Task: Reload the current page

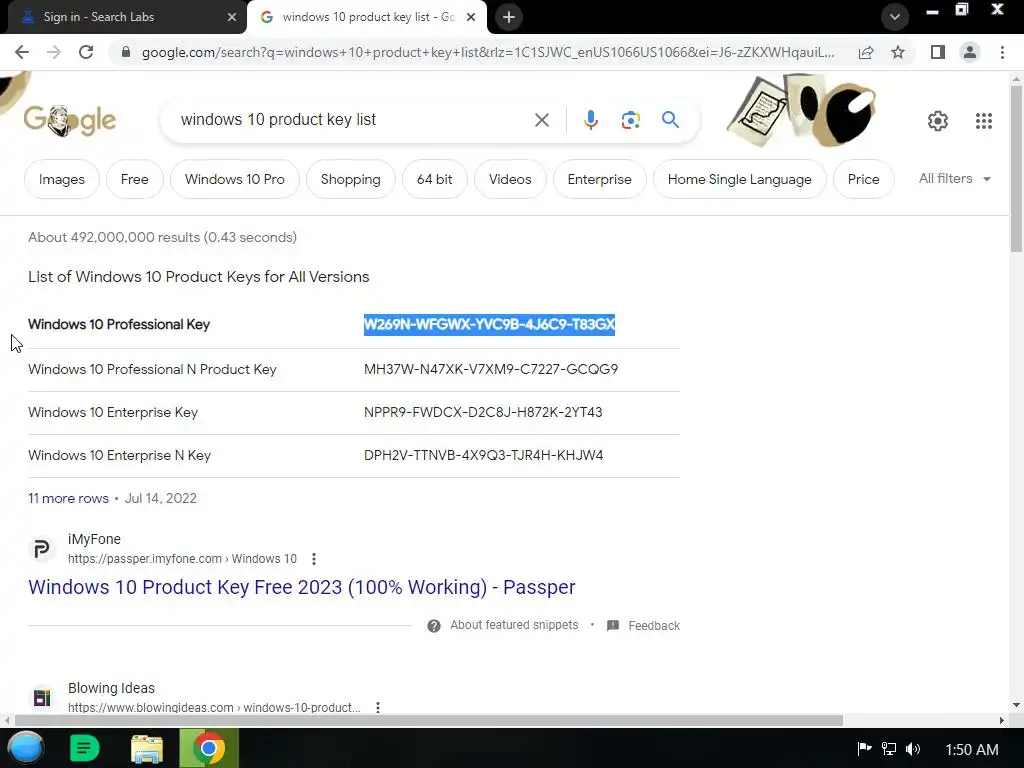Action: [x=86, y=52]
